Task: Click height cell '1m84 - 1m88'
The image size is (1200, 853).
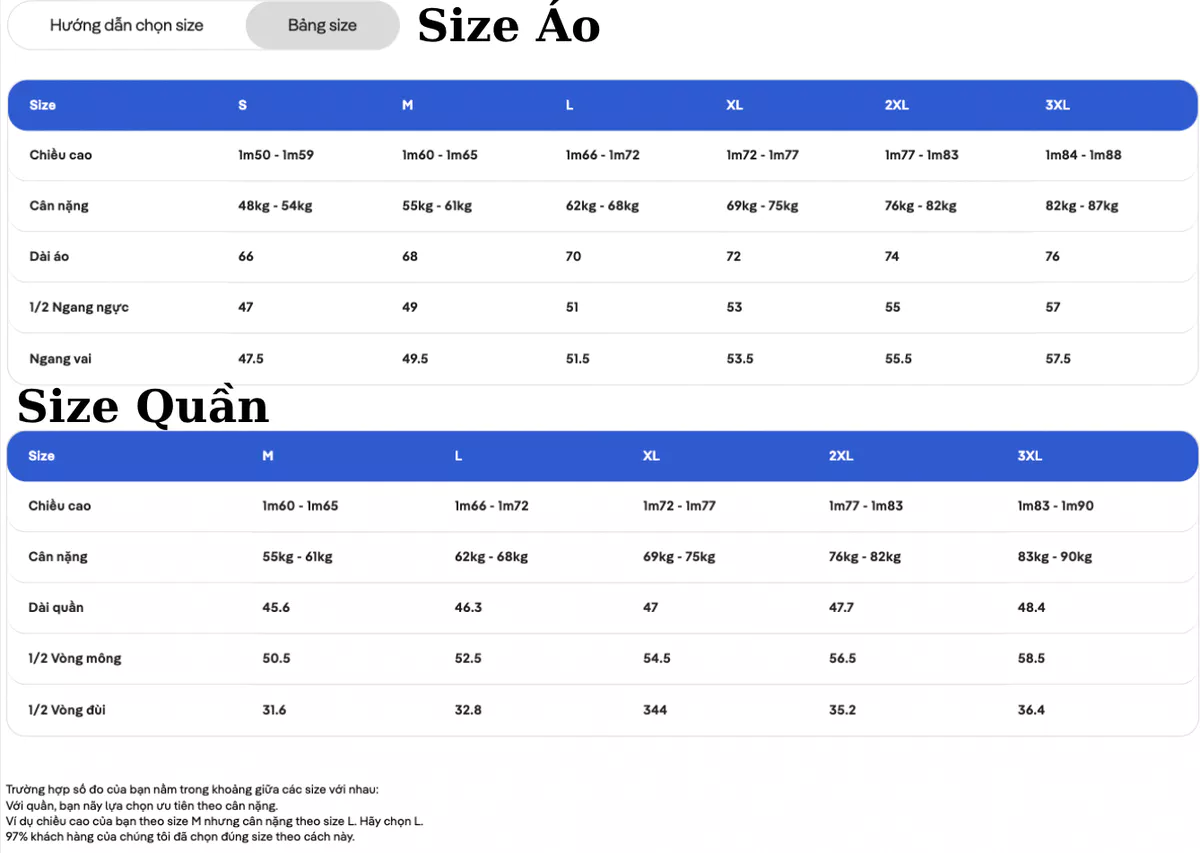Action: coord(1083,155)
